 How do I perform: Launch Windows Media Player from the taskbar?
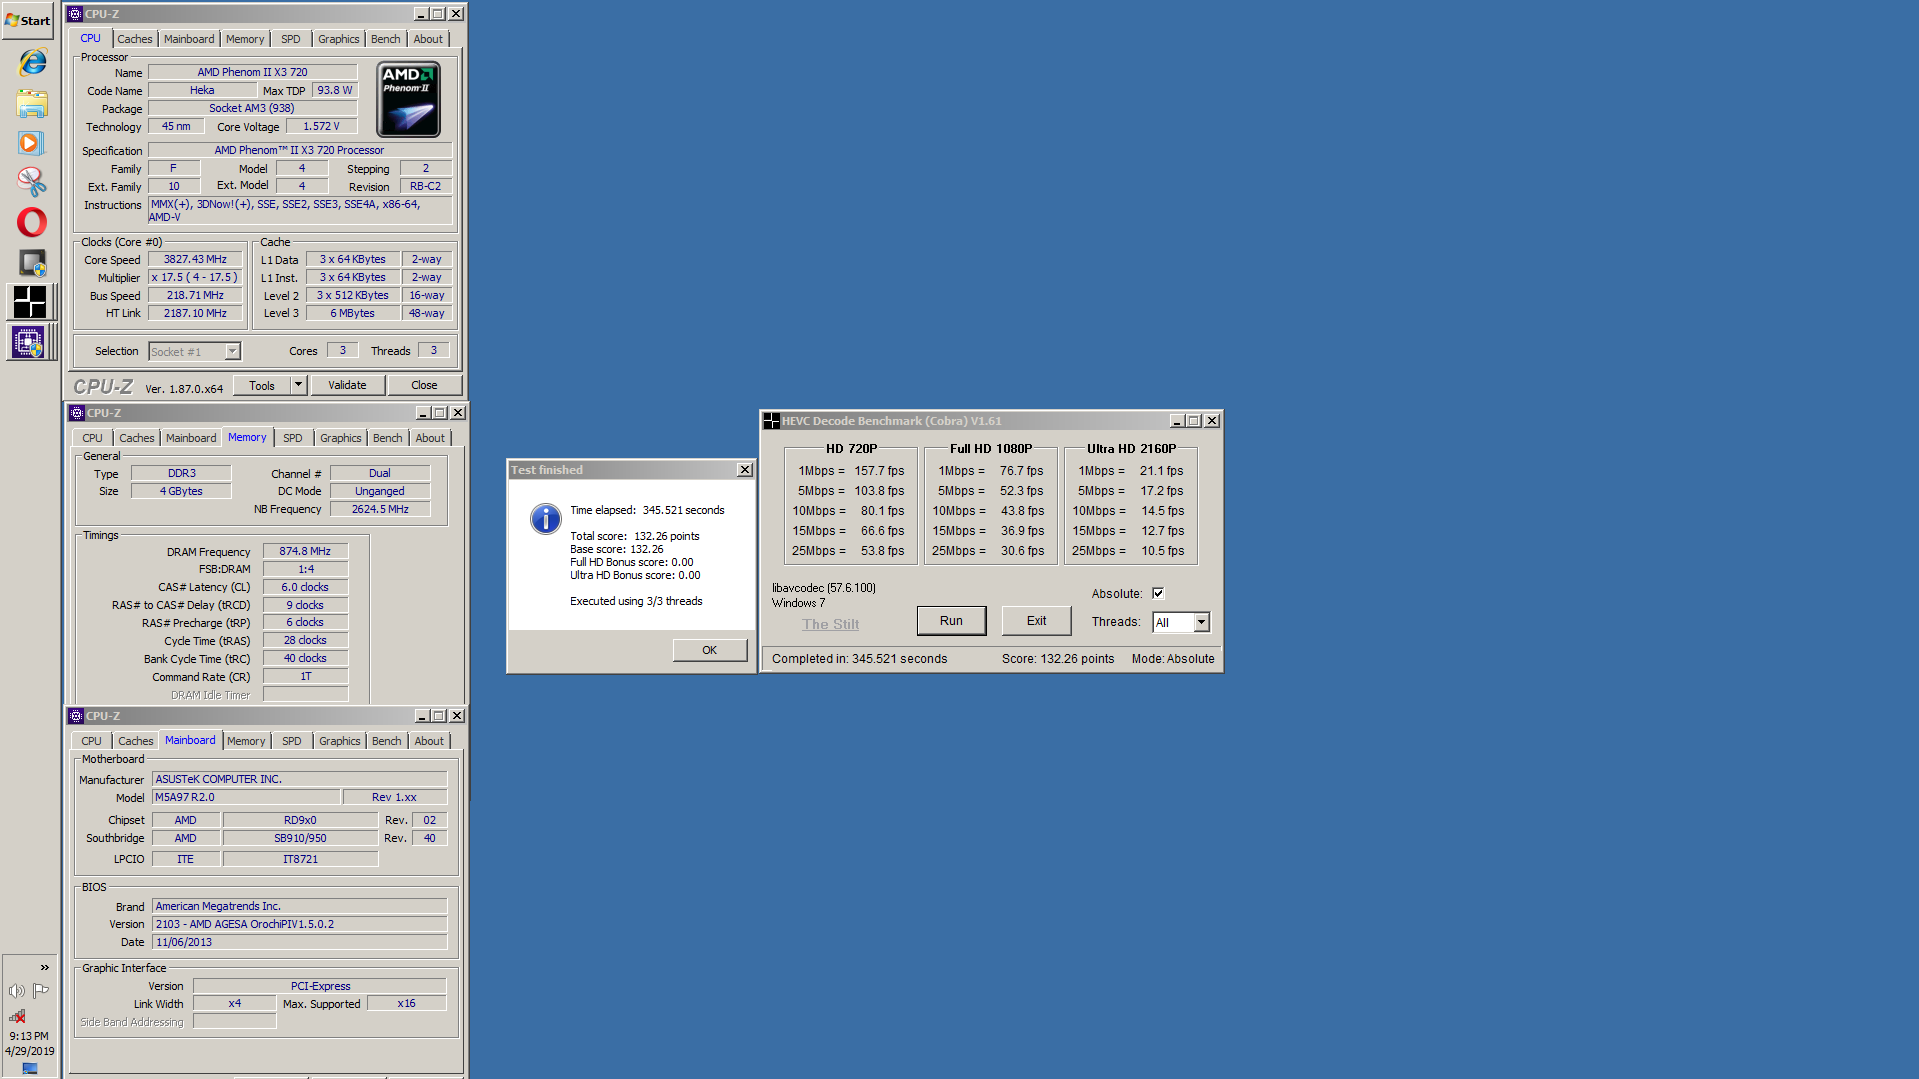[x=32, y=143]
